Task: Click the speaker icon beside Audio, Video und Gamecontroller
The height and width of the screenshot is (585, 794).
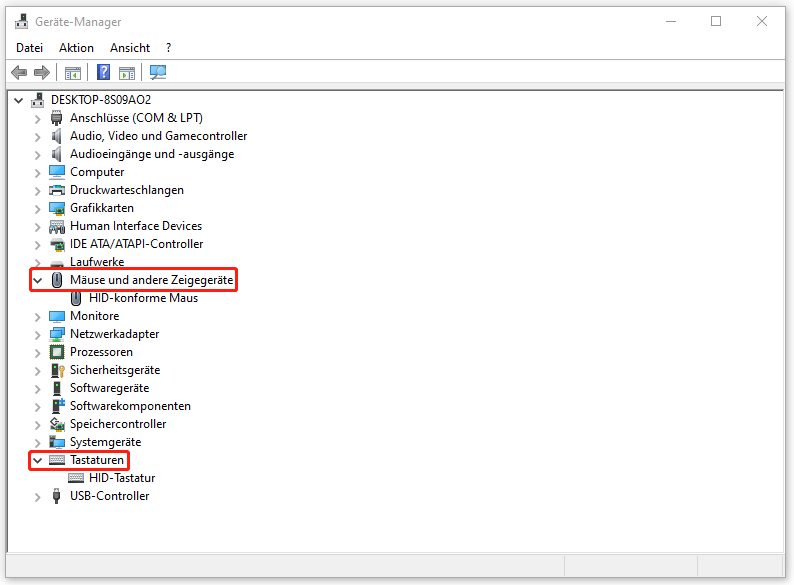Action: coord(56,136)
